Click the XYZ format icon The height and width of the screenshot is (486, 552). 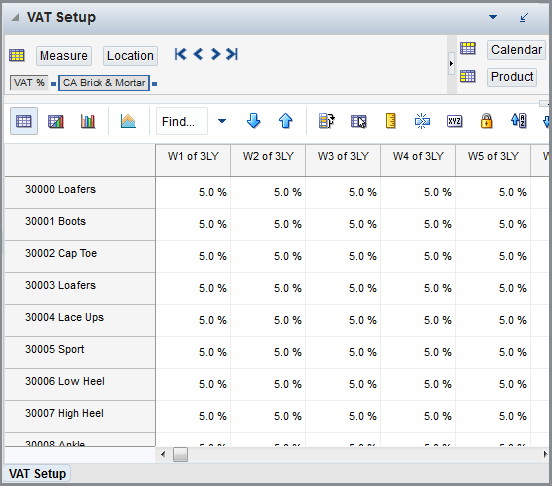point(454,121)
